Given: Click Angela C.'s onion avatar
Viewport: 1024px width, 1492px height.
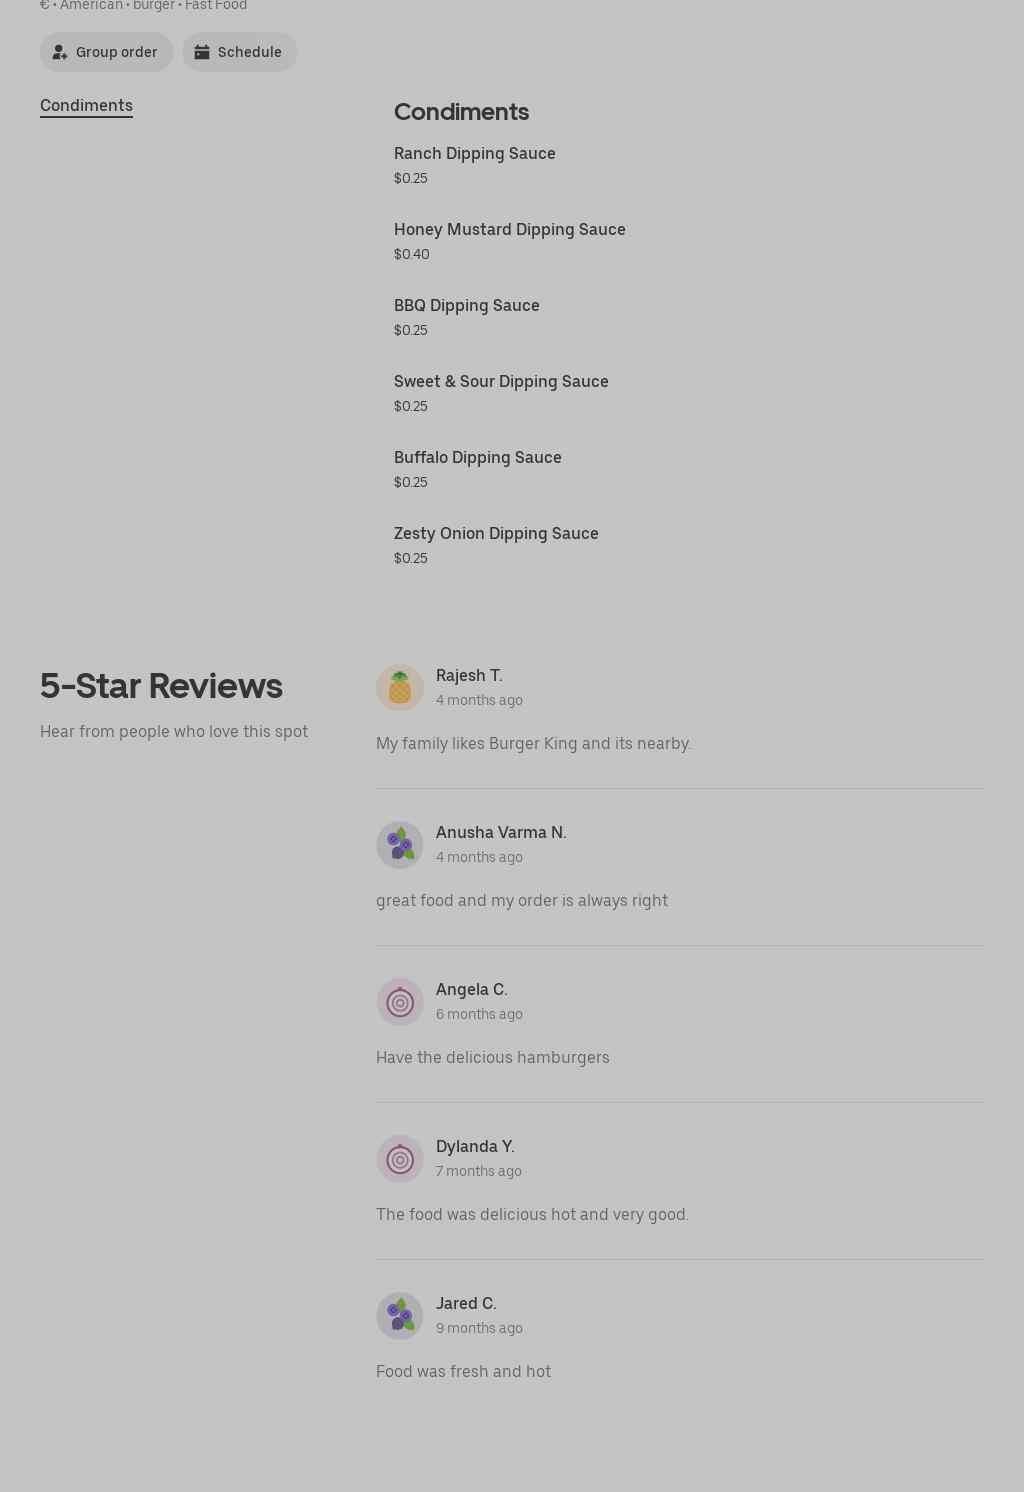Looking at the screenshot, I should tap(400, 1002).
